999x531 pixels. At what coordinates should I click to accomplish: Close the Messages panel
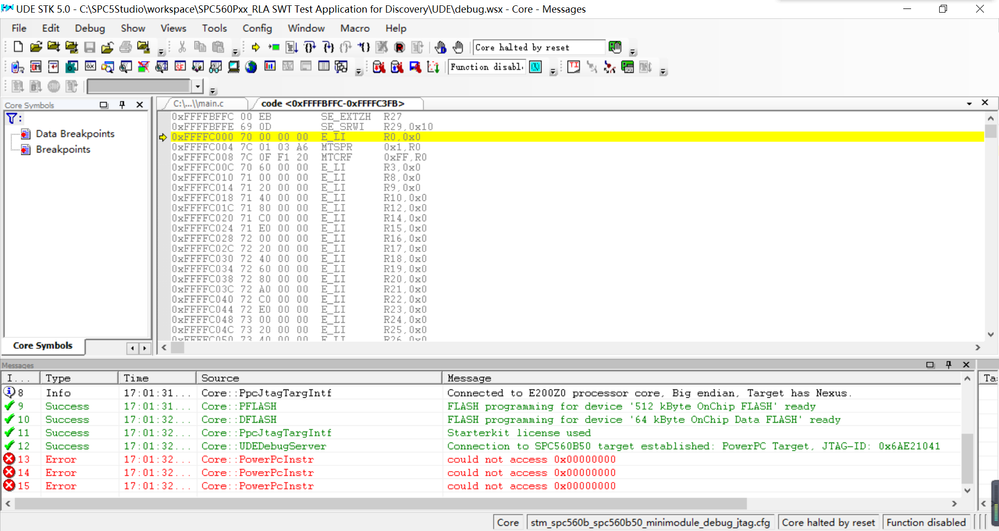966,365
